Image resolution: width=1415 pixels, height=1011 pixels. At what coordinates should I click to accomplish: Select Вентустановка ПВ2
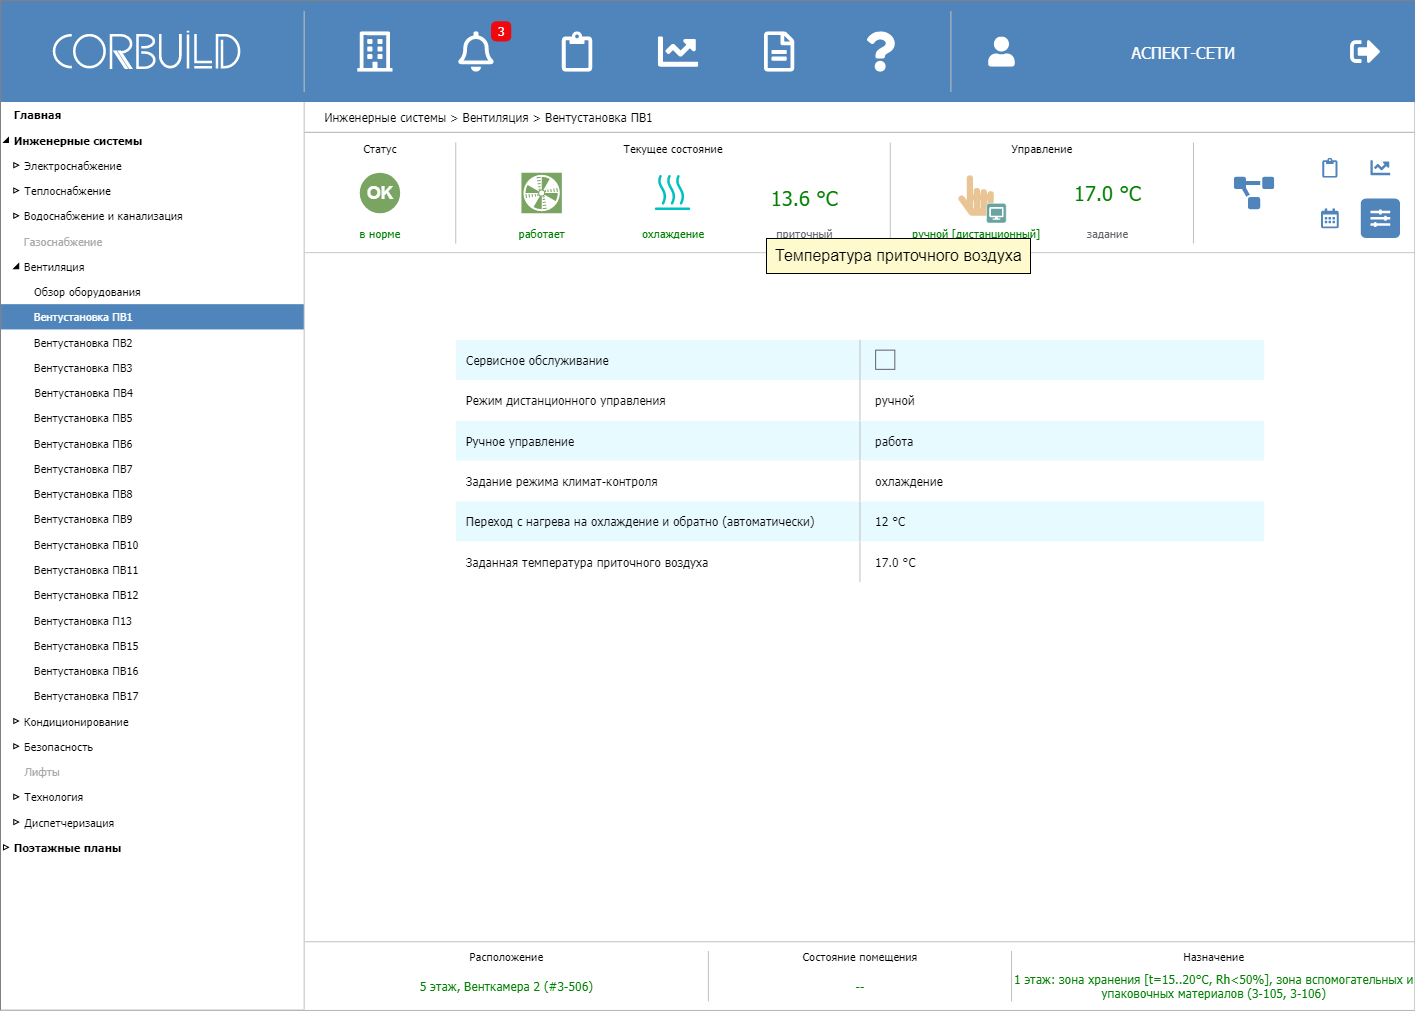click(83, 343)
